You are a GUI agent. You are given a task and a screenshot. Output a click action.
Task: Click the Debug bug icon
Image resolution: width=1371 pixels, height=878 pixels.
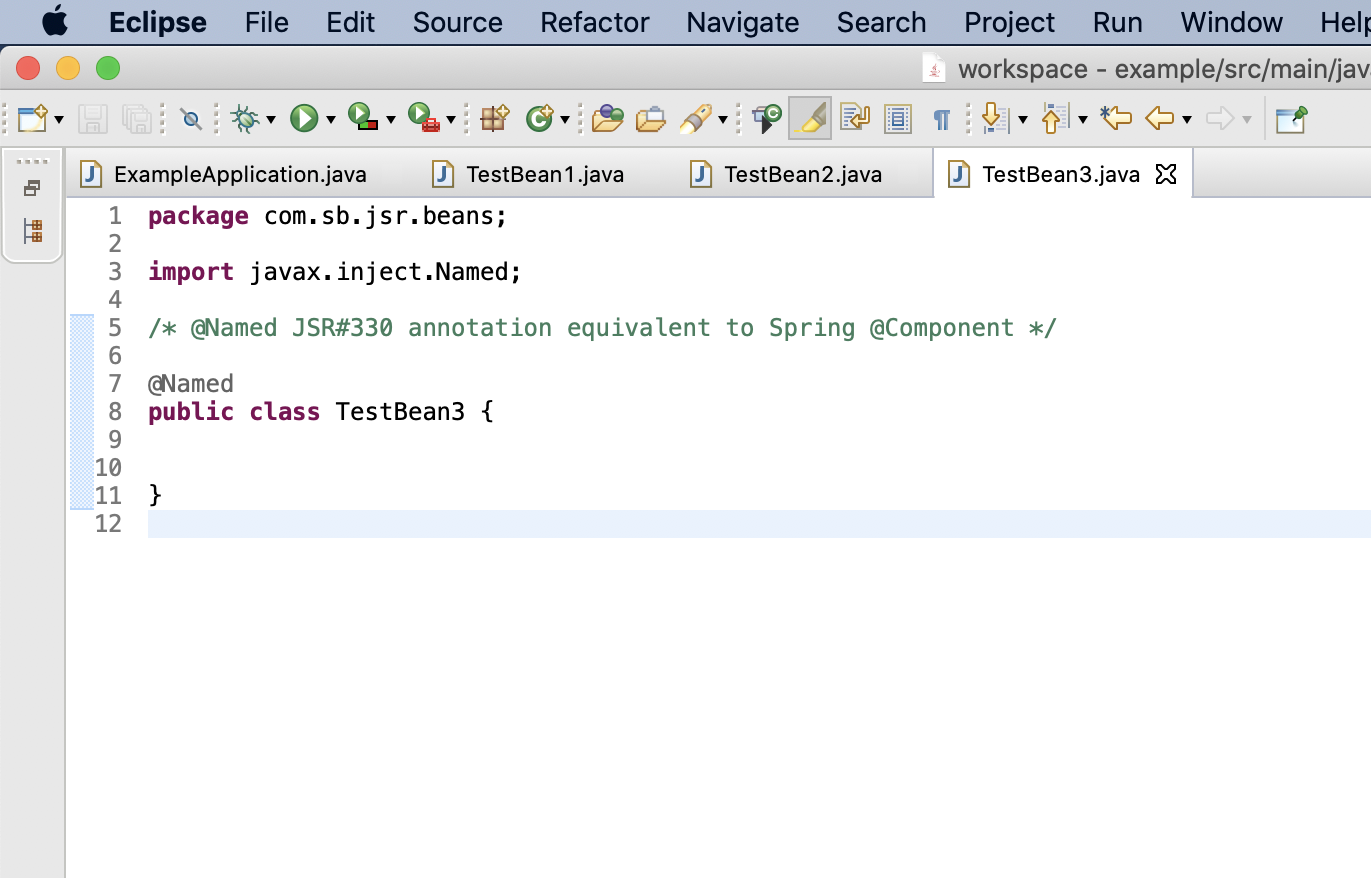pyautogui.click(x=244, y=119)
